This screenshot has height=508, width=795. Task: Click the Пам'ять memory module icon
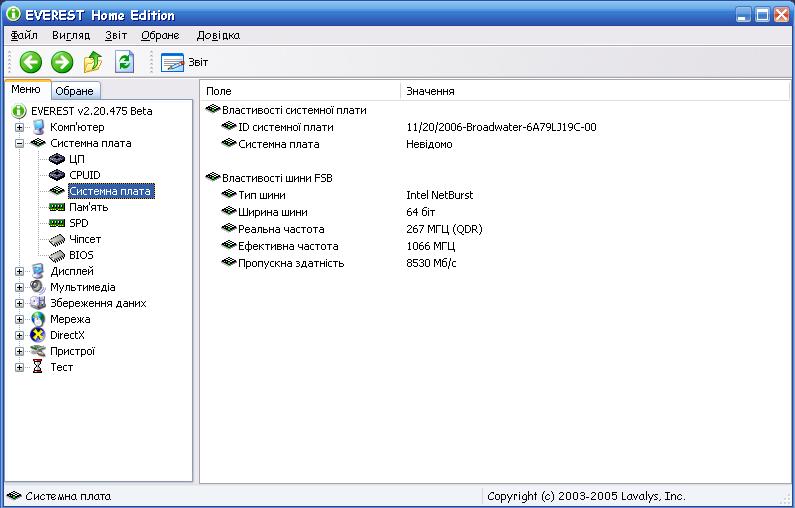point(57,207)
